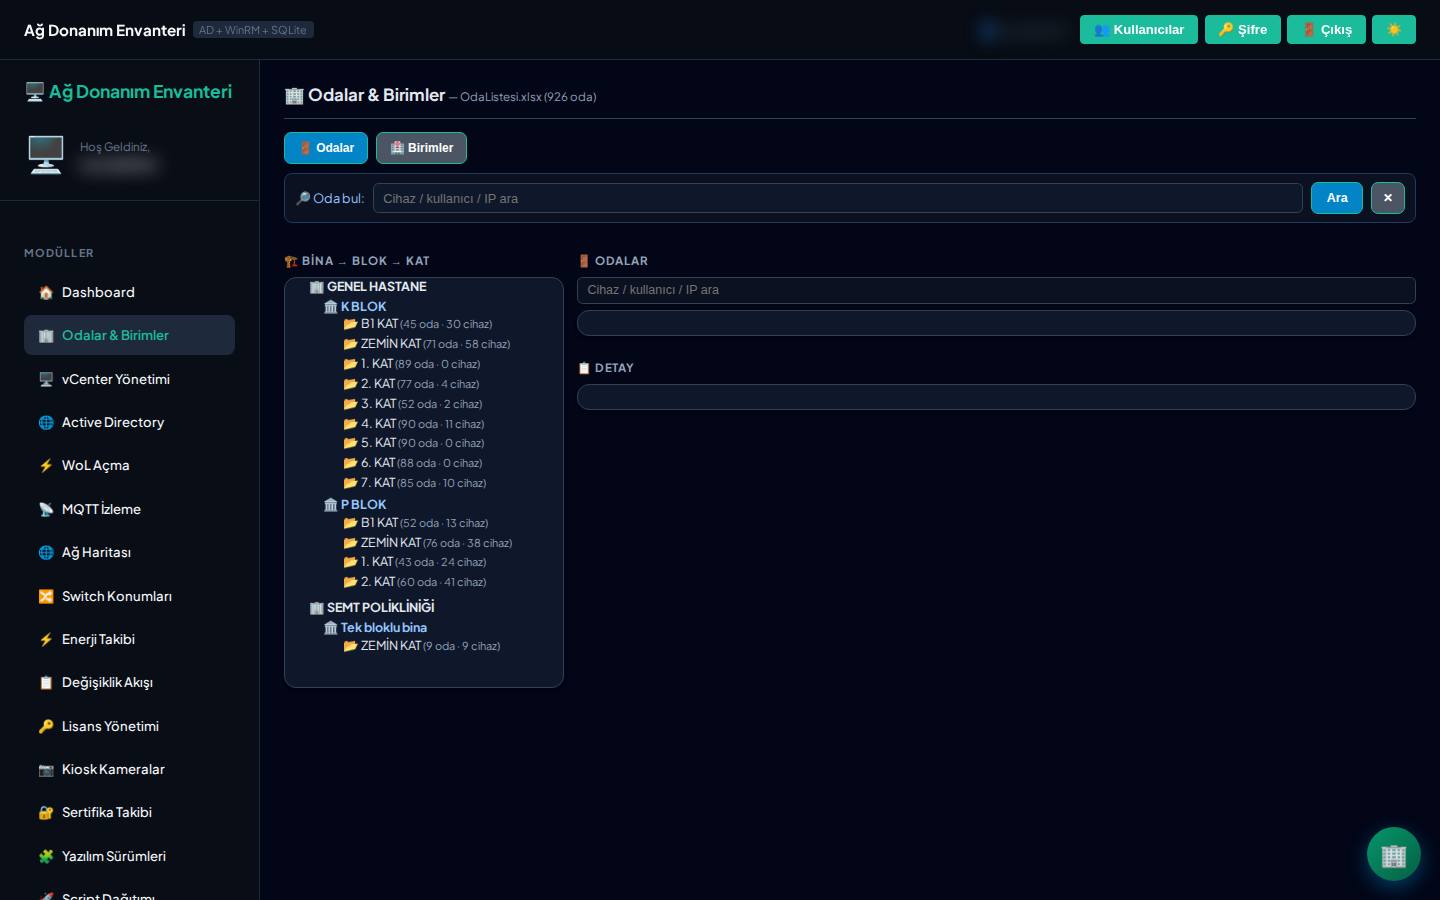The image size is (1440, 900).
Task: Focus the Oda bul search field
Action: (838, 198)
